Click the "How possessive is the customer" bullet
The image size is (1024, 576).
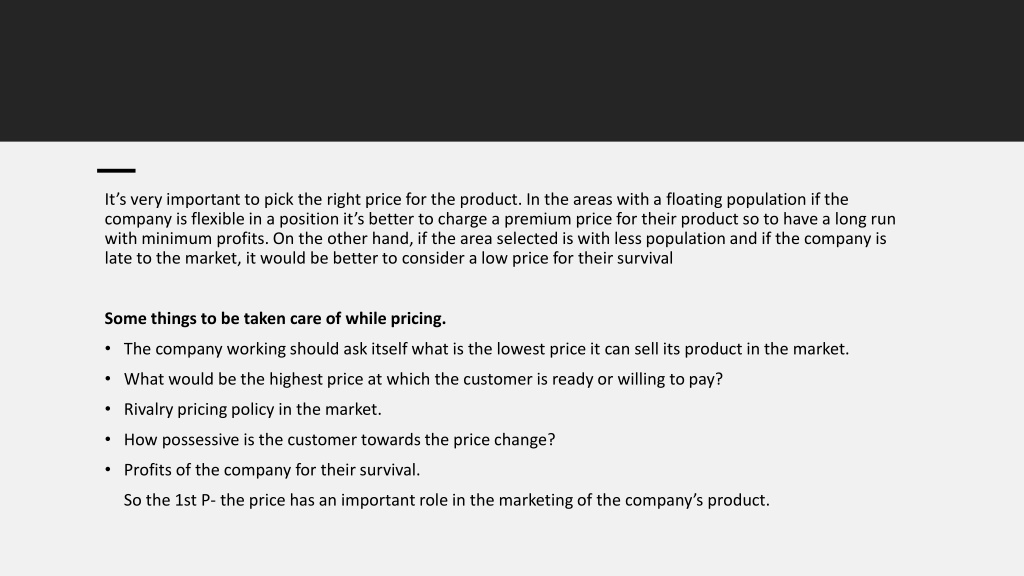(x=340, y=440)
